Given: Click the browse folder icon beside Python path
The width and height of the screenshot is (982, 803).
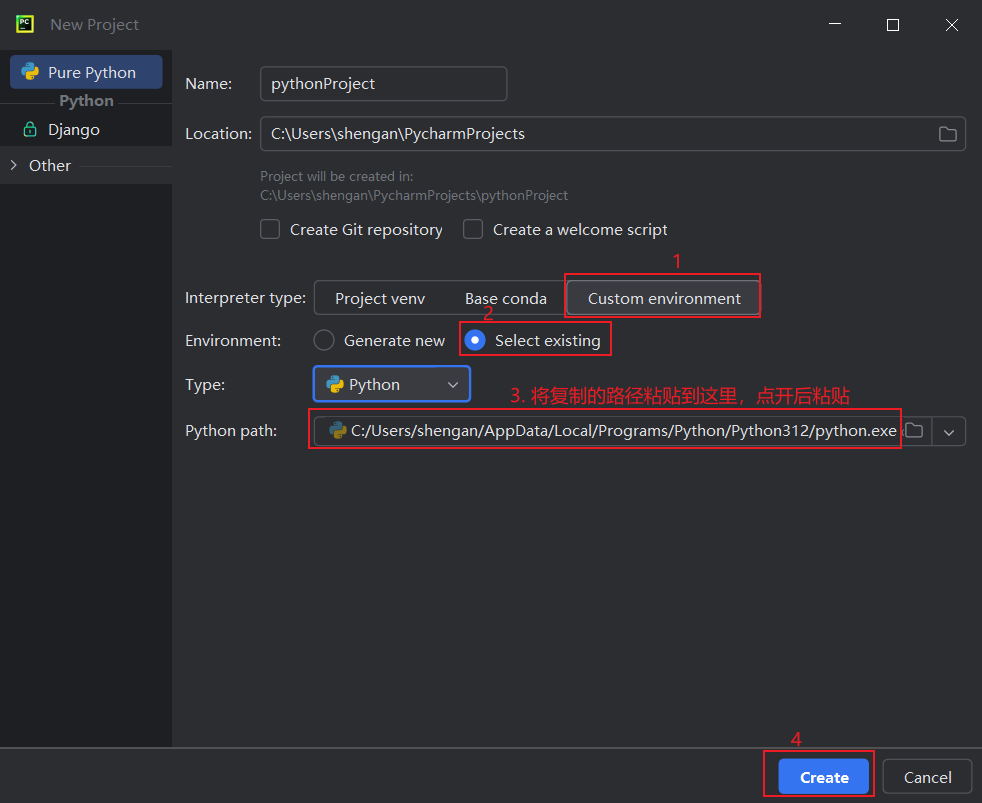Looking at the screenshot, I should pos(914,431).
